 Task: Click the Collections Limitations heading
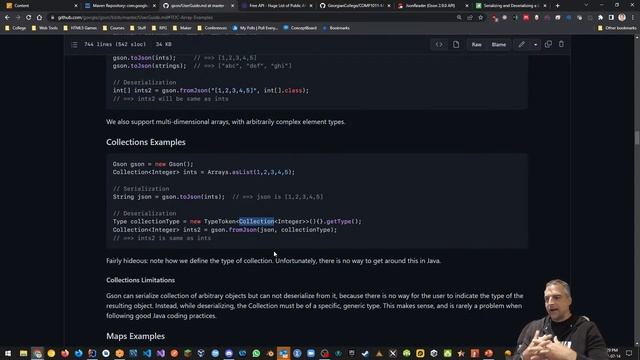click(x=140, y=280)
